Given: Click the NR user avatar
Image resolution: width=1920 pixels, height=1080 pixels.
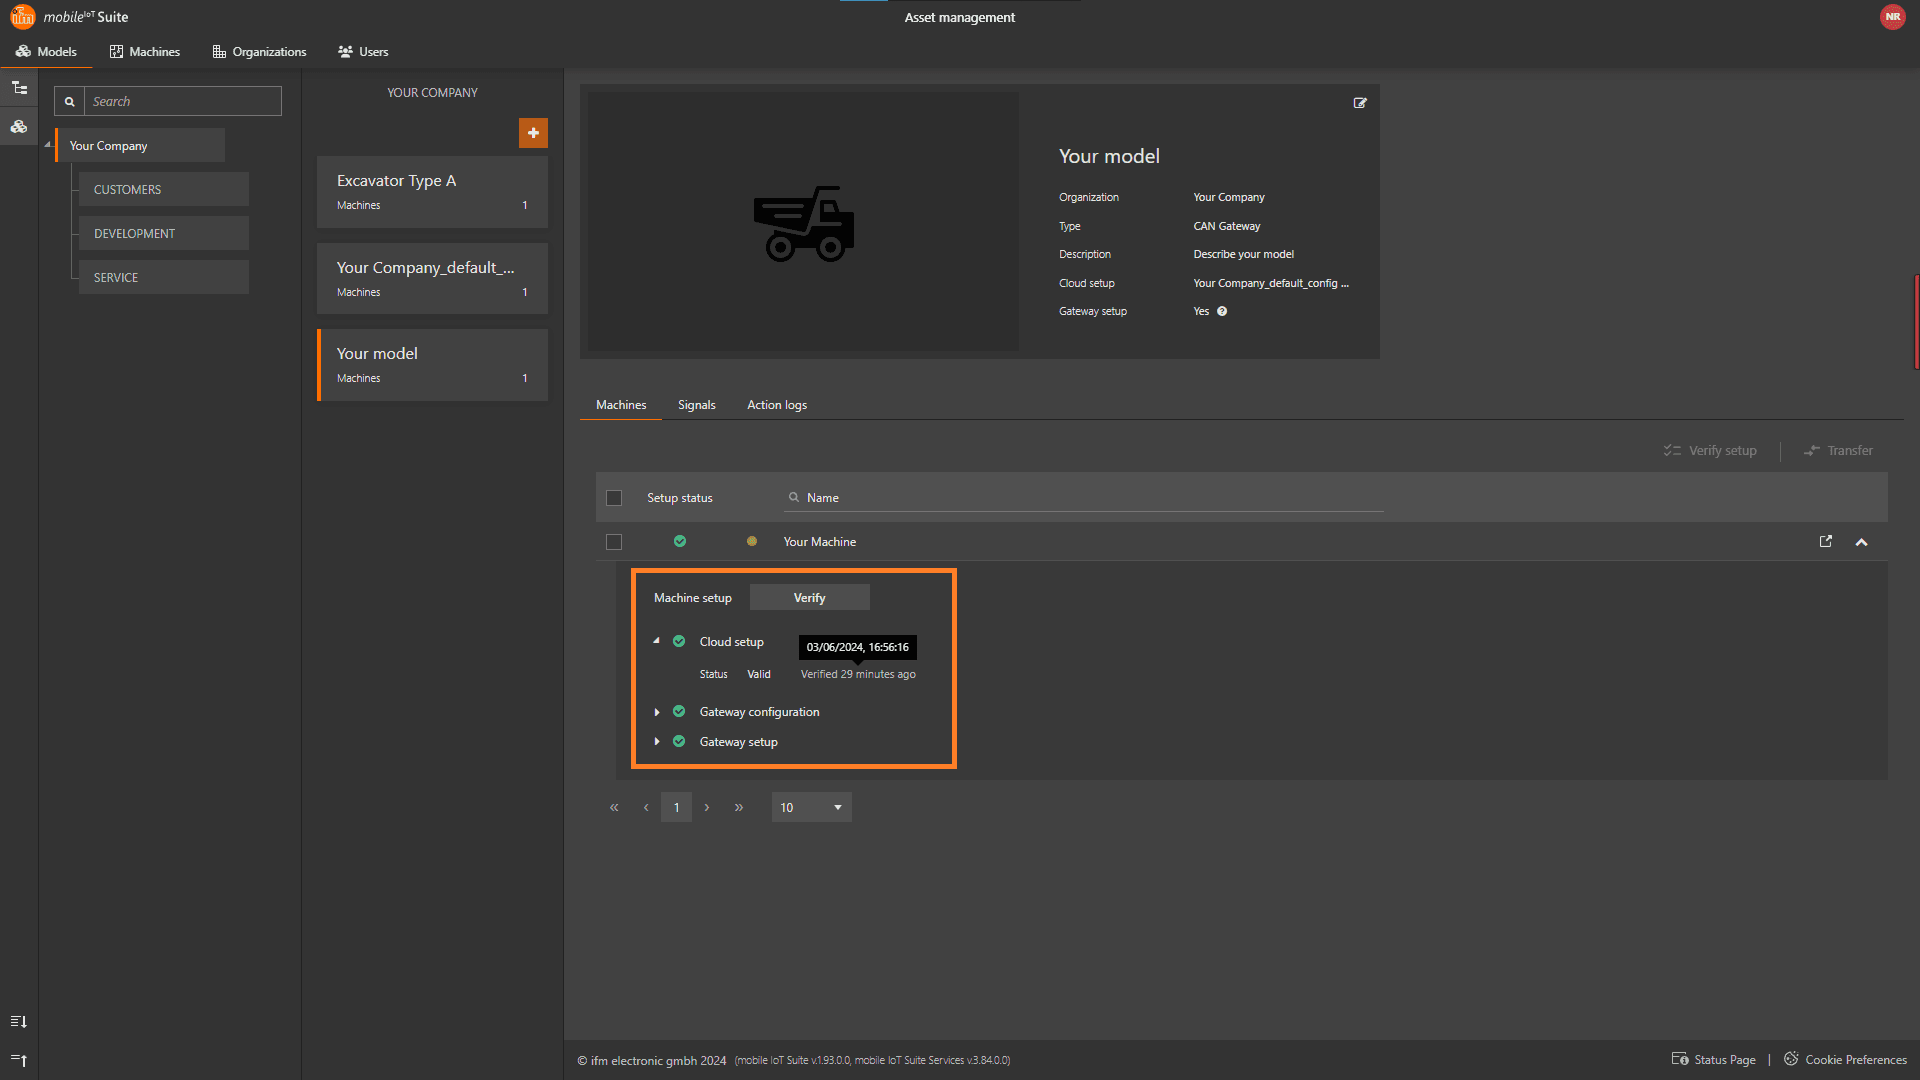Looking at the screenshot, I should pyautogui.click(x=1892, y=17).
